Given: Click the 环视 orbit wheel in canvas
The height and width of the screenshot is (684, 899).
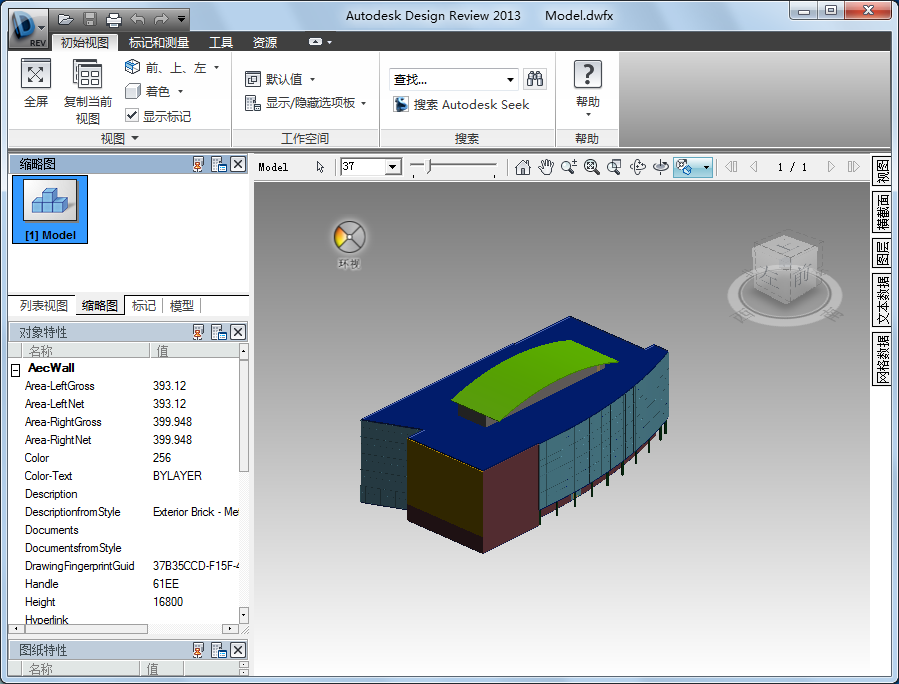Looking at the screenshot, I should (x=349, y=237).
